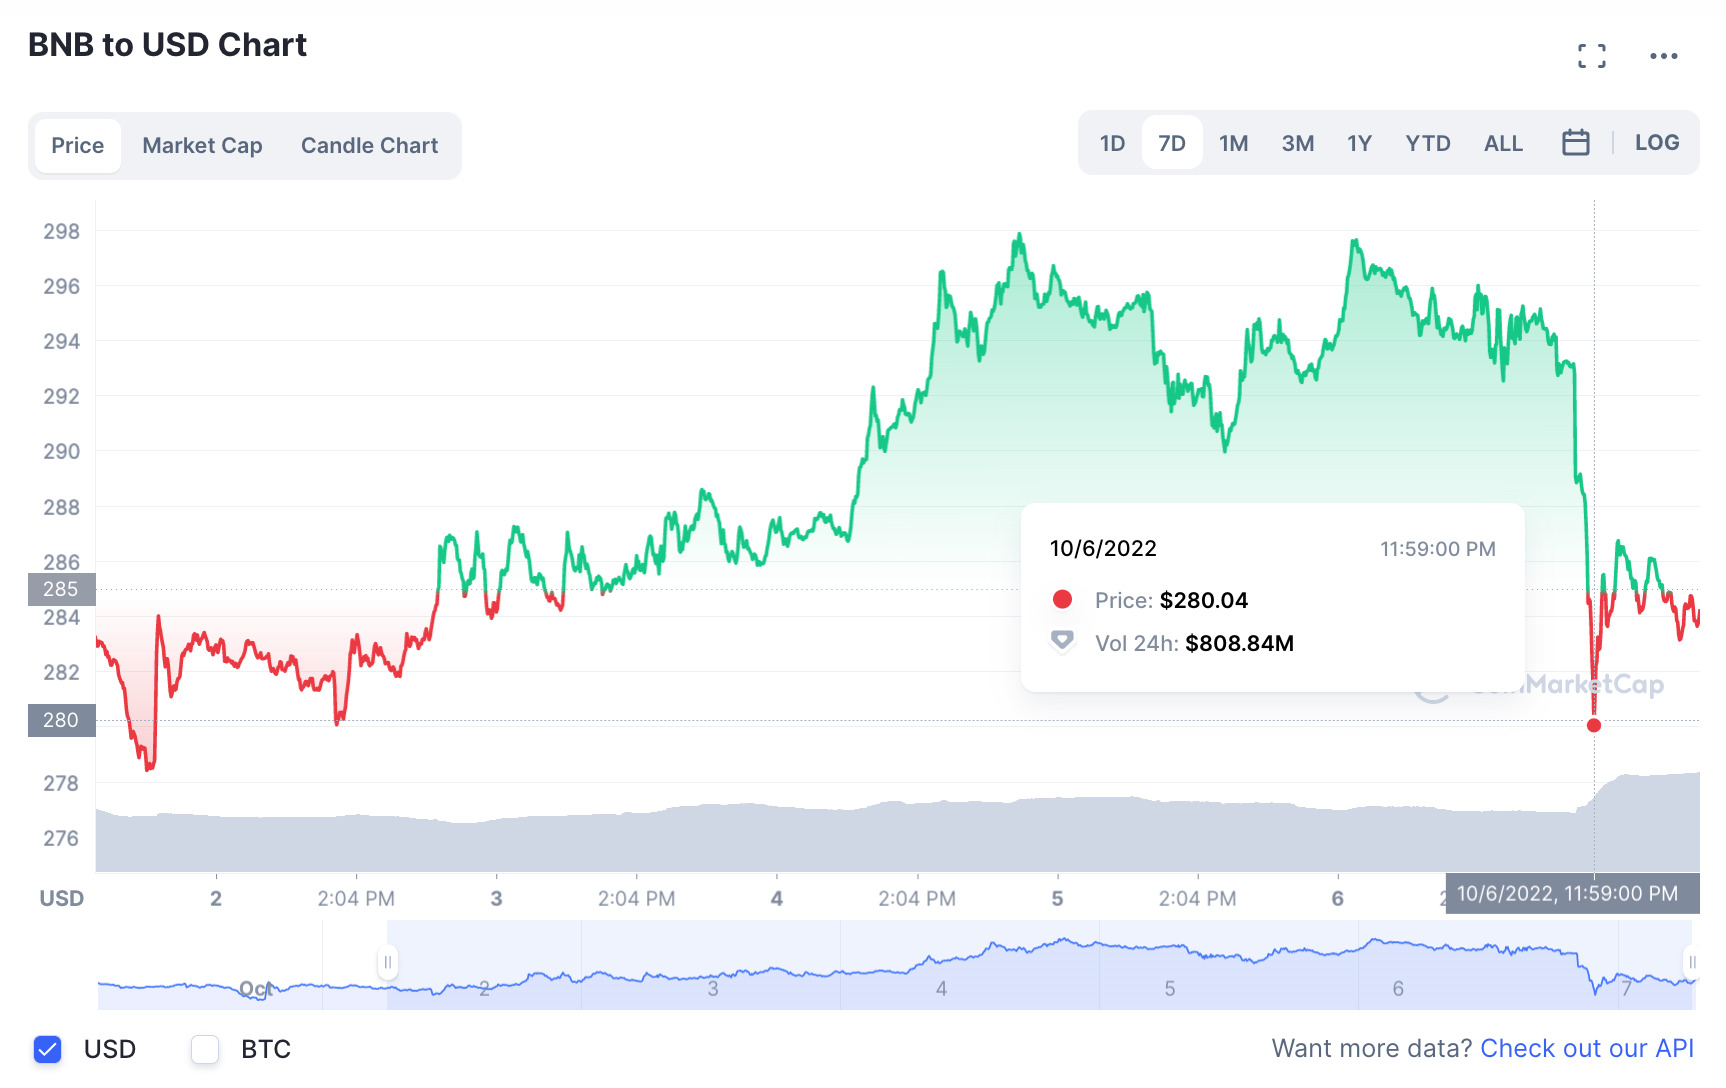Open the fullscreen chart view icon
The width and height of the screenshot is (1726, 1088).
tap(1592, 56)
